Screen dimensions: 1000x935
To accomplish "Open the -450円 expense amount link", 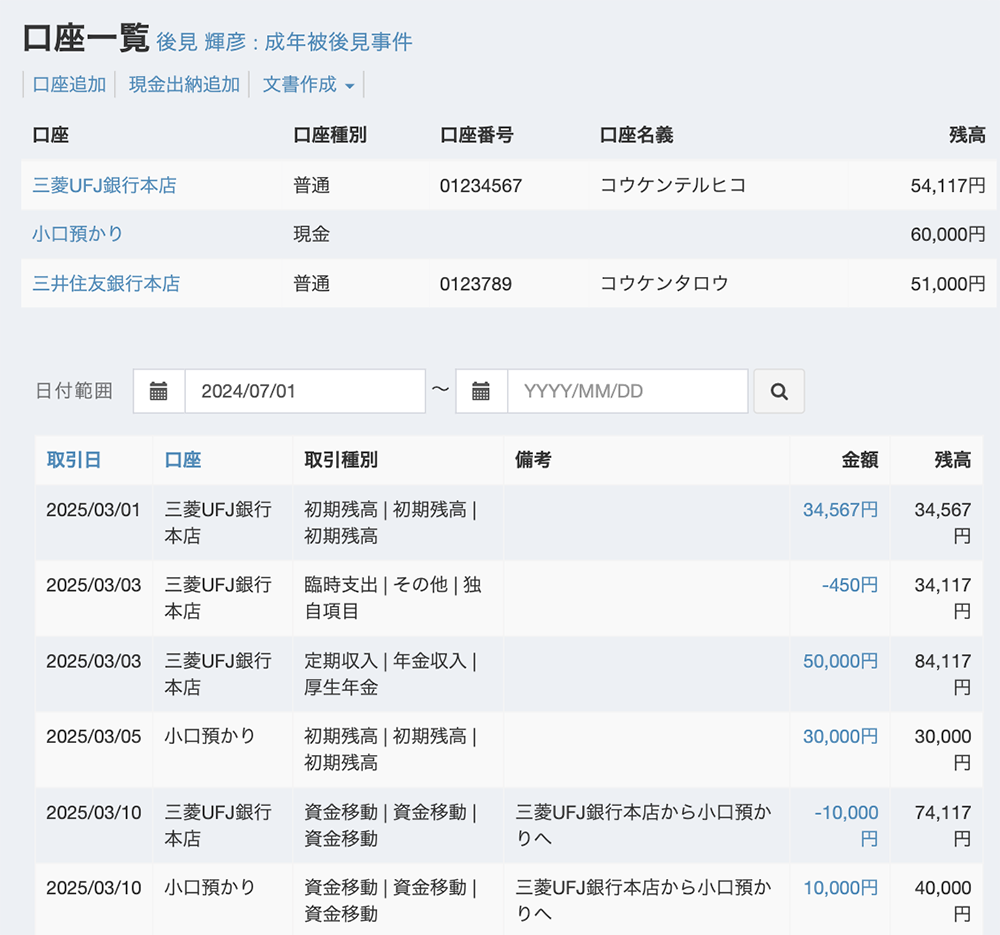I will click(x=849, y=585).
